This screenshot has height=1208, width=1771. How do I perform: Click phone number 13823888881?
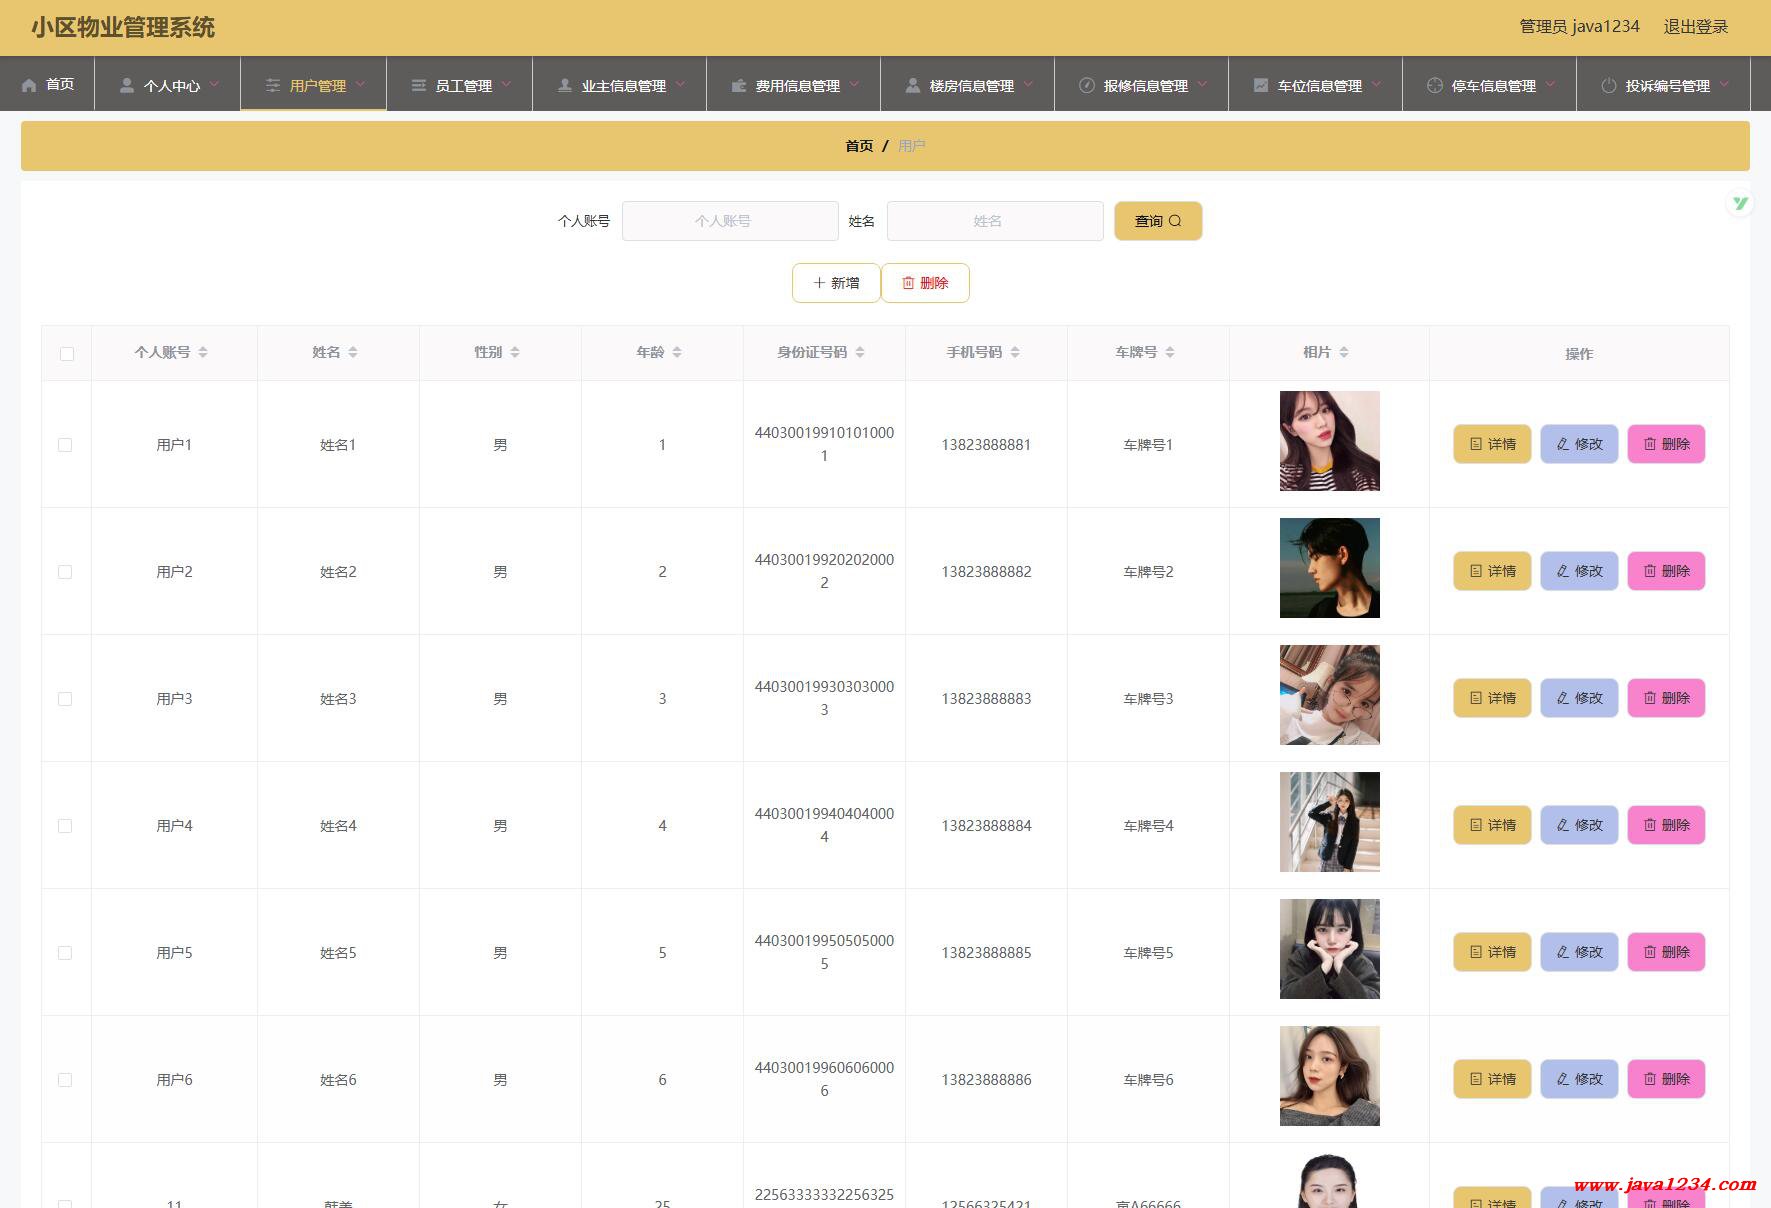pos(986,445)
